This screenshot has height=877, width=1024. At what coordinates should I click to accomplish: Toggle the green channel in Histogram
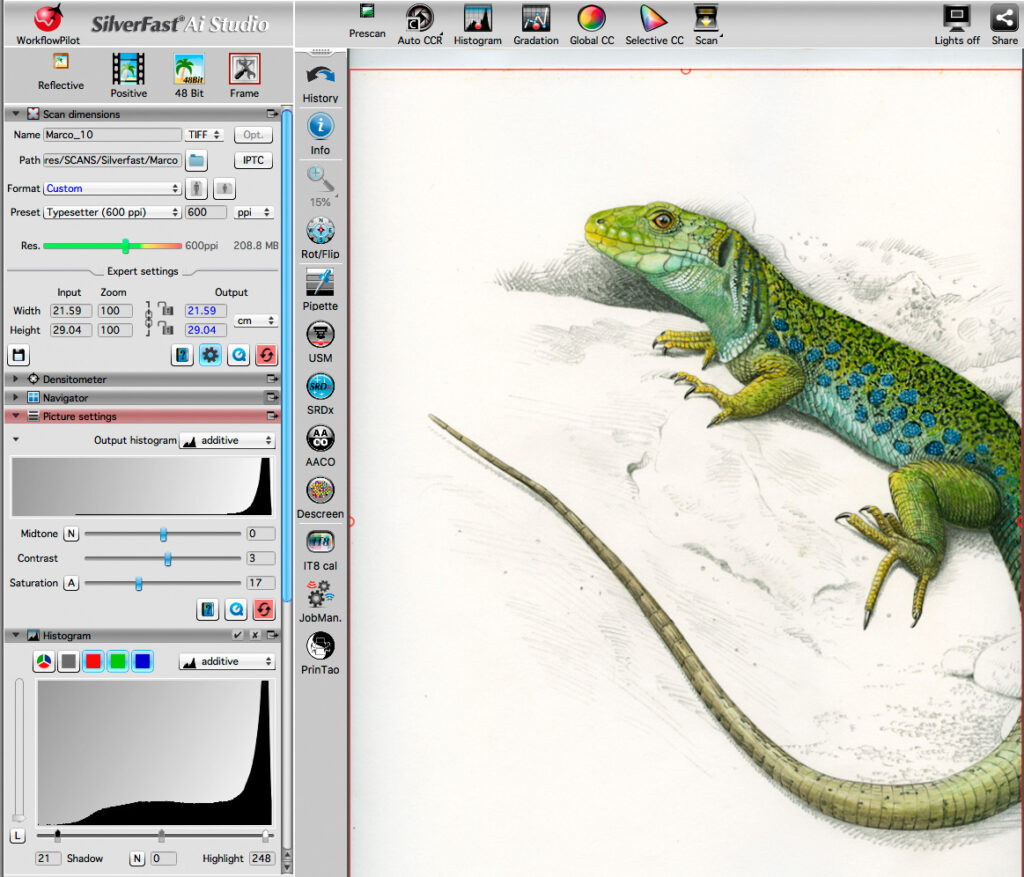(118, 661)
